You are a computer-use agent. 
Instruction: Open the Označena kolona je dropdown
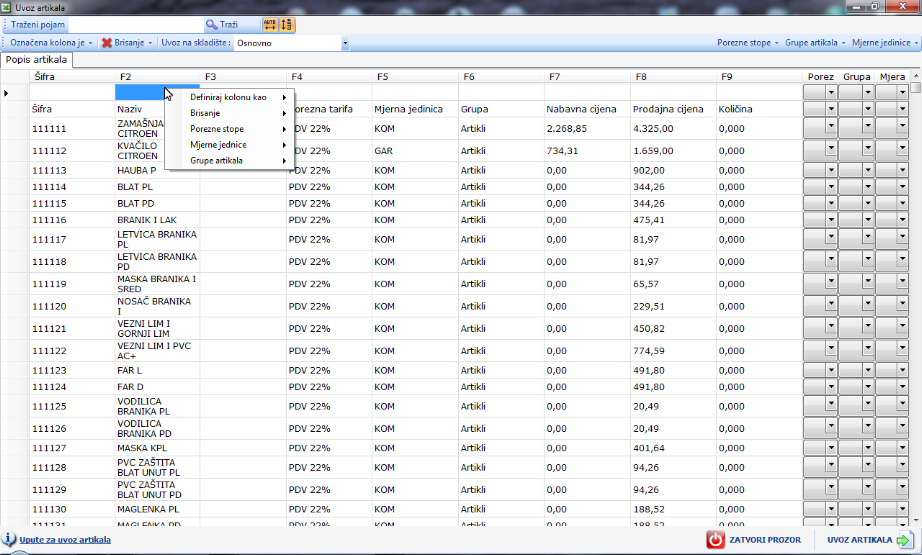click(51, 43)
